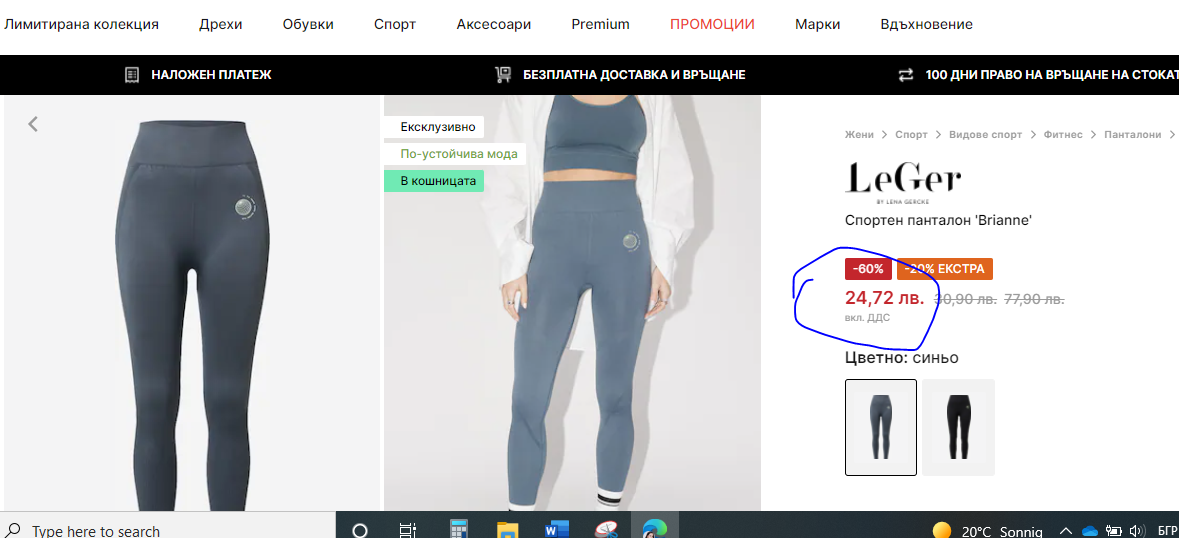Screen dimensions: 1179x538
Task: Click the previous image arrow
Action: point(33,124)
